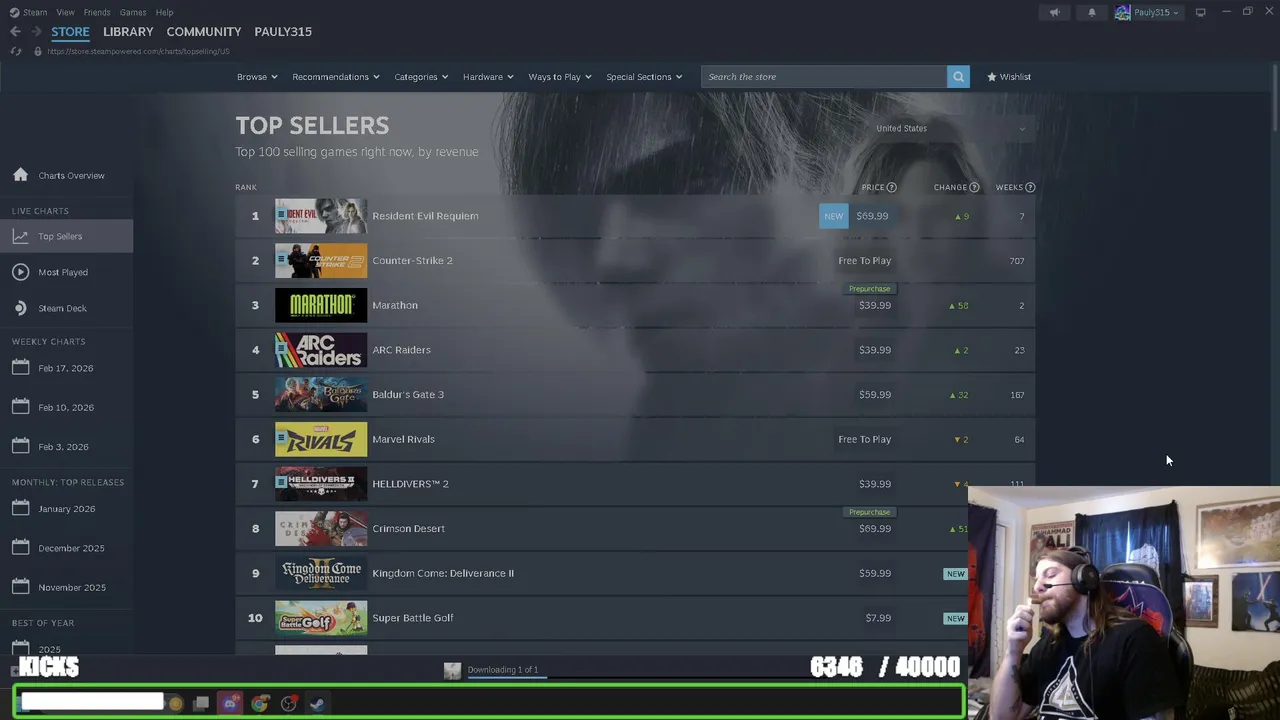Screen dimensions: 1280x720
Task: Click the Free To Play label for Marvel Rivals
Action: (x=864, y=439)
